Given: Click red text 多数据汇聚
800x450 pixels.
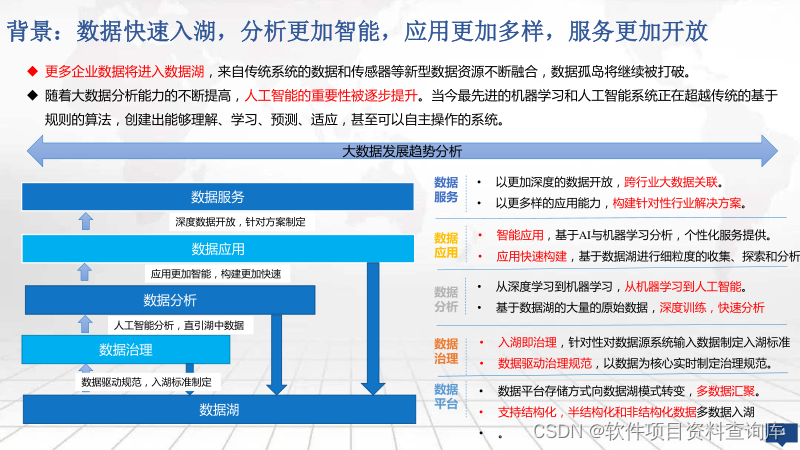Looking at the screenshot, I should [x=726, y=391].
